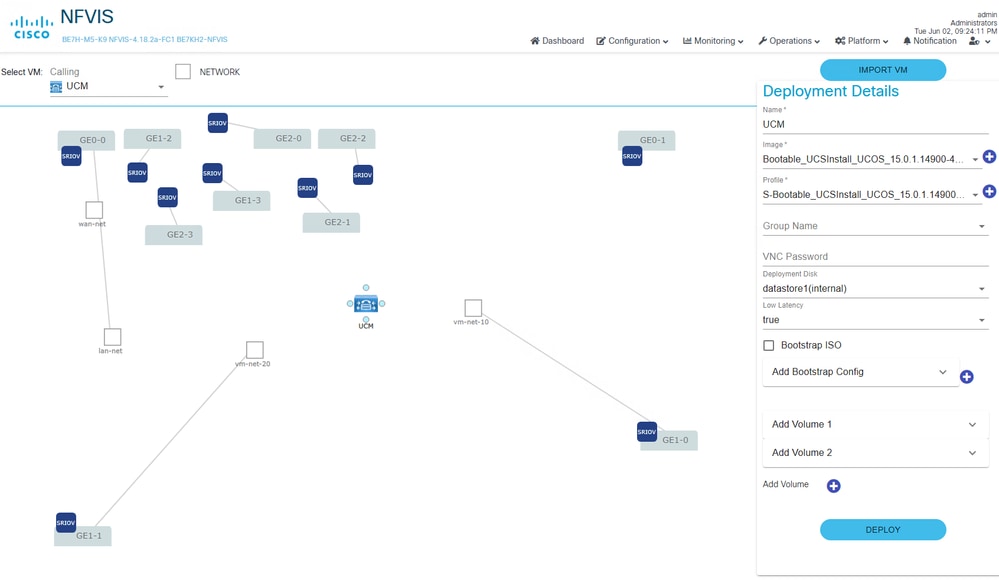Click the GE1-3 interface node
999x580 pixels.
(241, 200)
